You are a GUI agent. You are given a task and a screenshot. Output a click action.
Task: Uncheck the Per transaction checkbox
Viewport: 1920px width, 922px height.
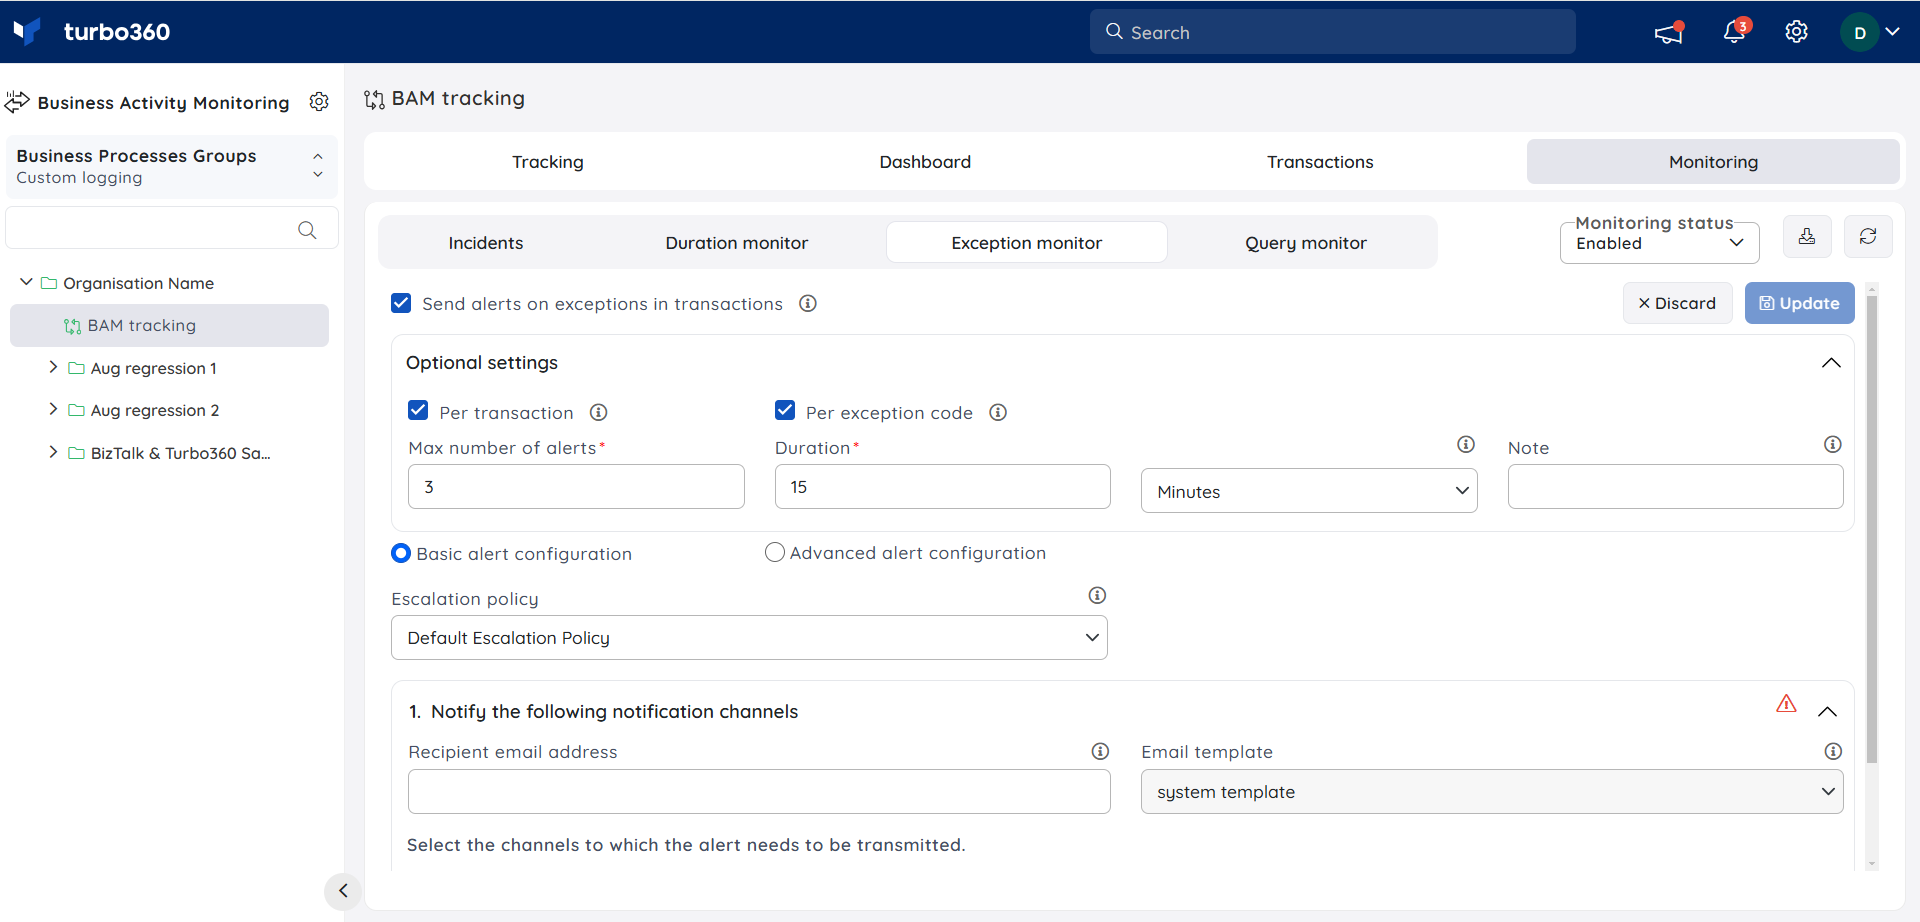tap(418, 411)
